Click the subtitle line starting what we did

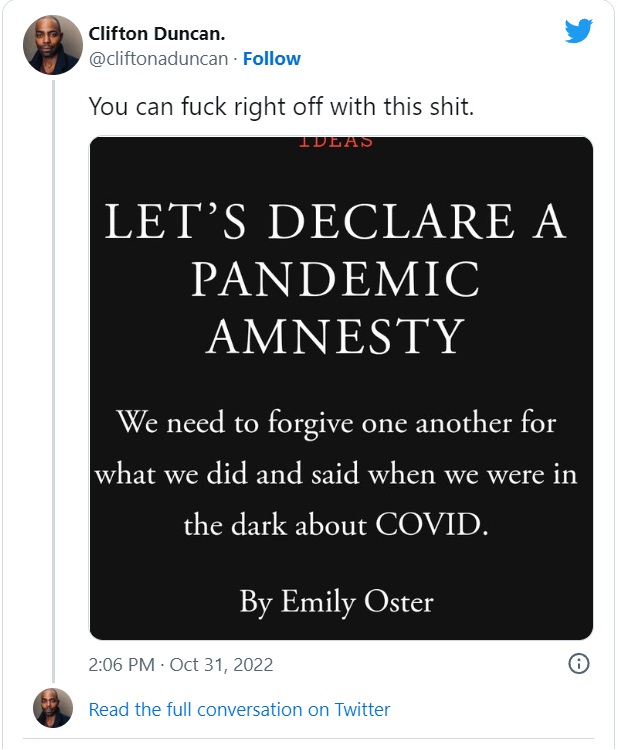click(x=336, y=473)
